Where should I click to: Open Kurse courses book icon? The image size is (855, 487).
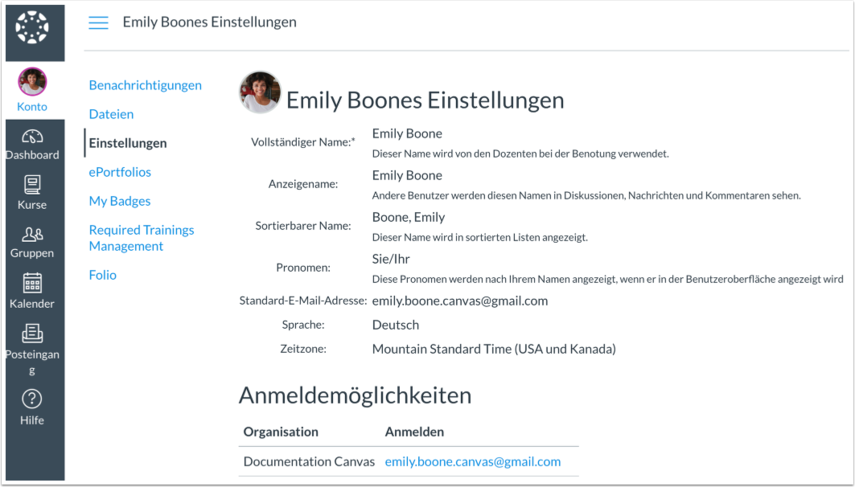coord(32,185)
